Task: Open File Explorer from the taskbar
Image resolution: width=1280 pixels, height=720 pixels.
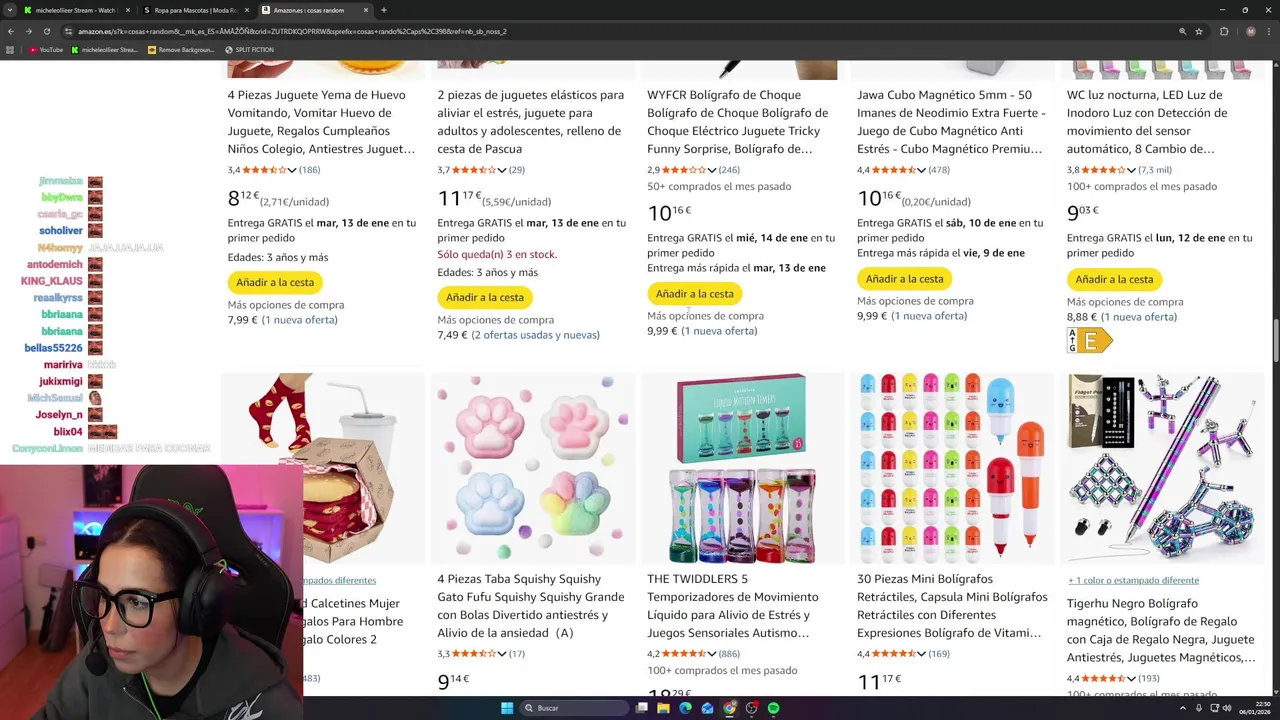Action: pos(663,708)
